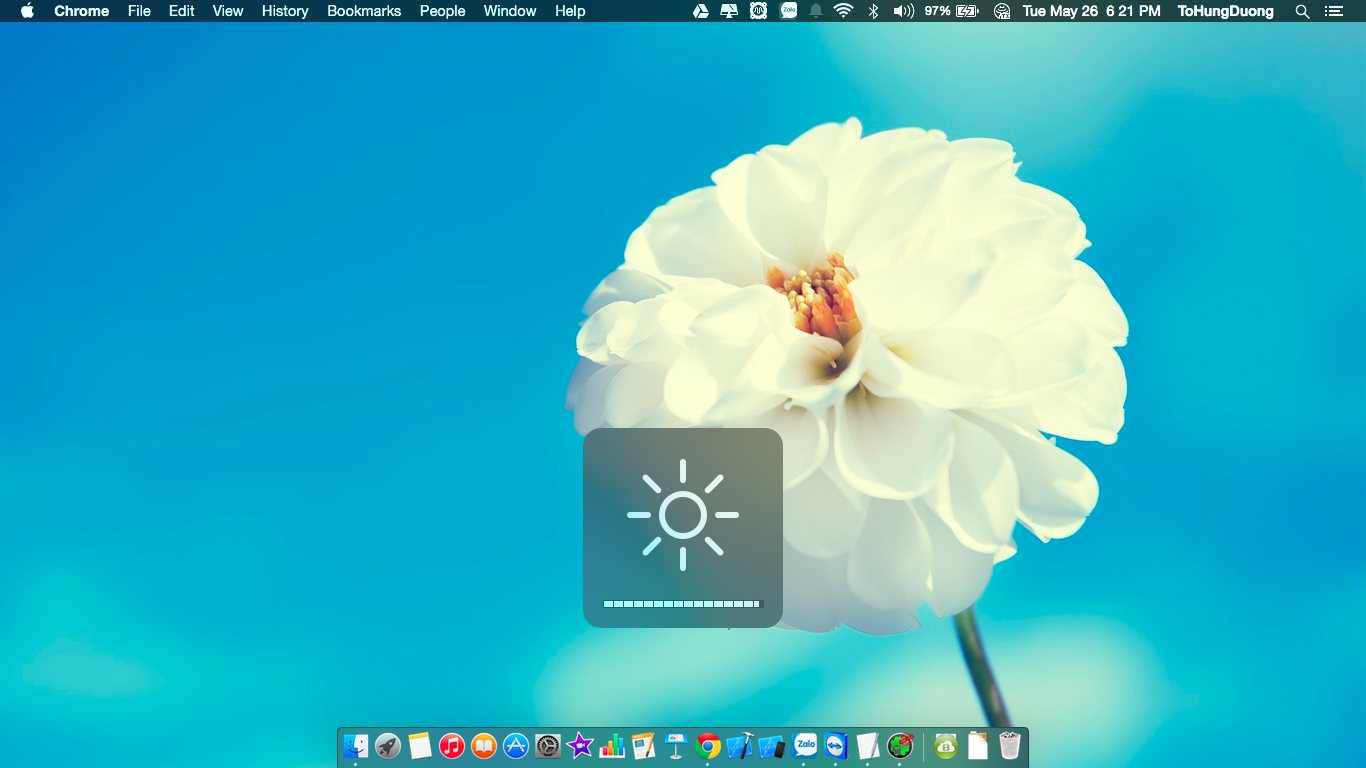Click the Google Drive menu bar icon
This screenshot has height=768, width=1366.
click(701, 11)
